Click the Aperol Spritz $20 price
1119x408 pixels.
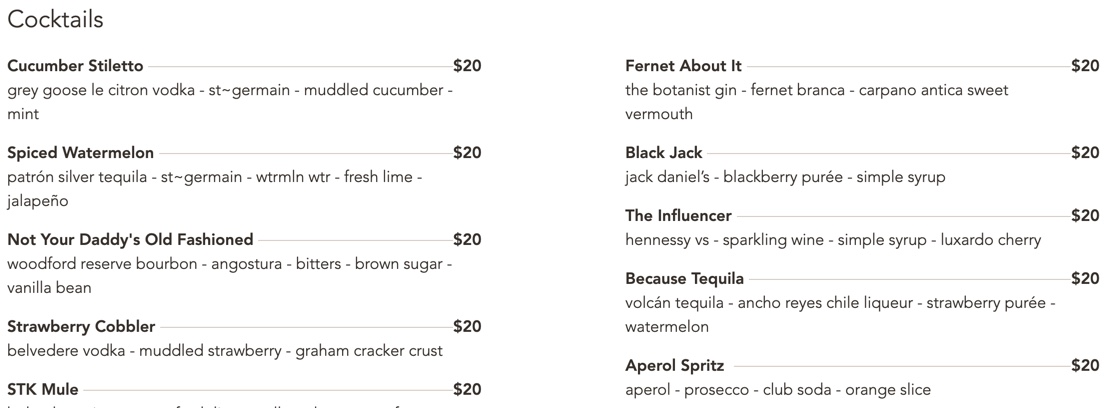(1085, 365)
